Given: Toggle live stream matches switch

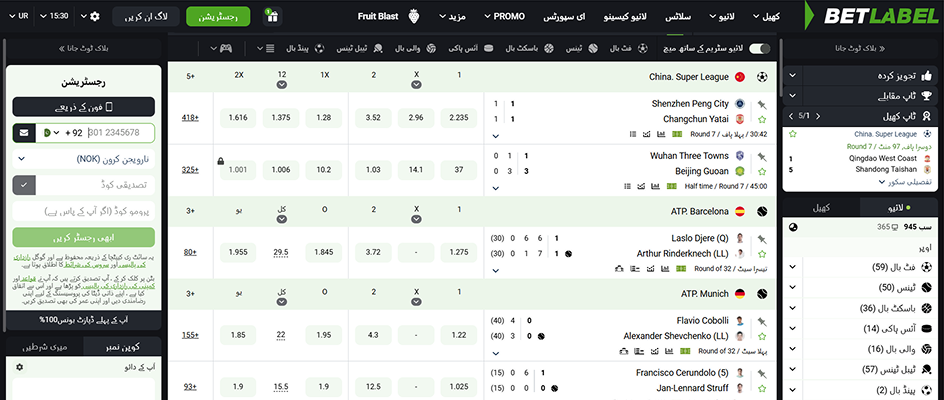Looking at the screenshot, I should pyautogui.click(x=759, y=48).
